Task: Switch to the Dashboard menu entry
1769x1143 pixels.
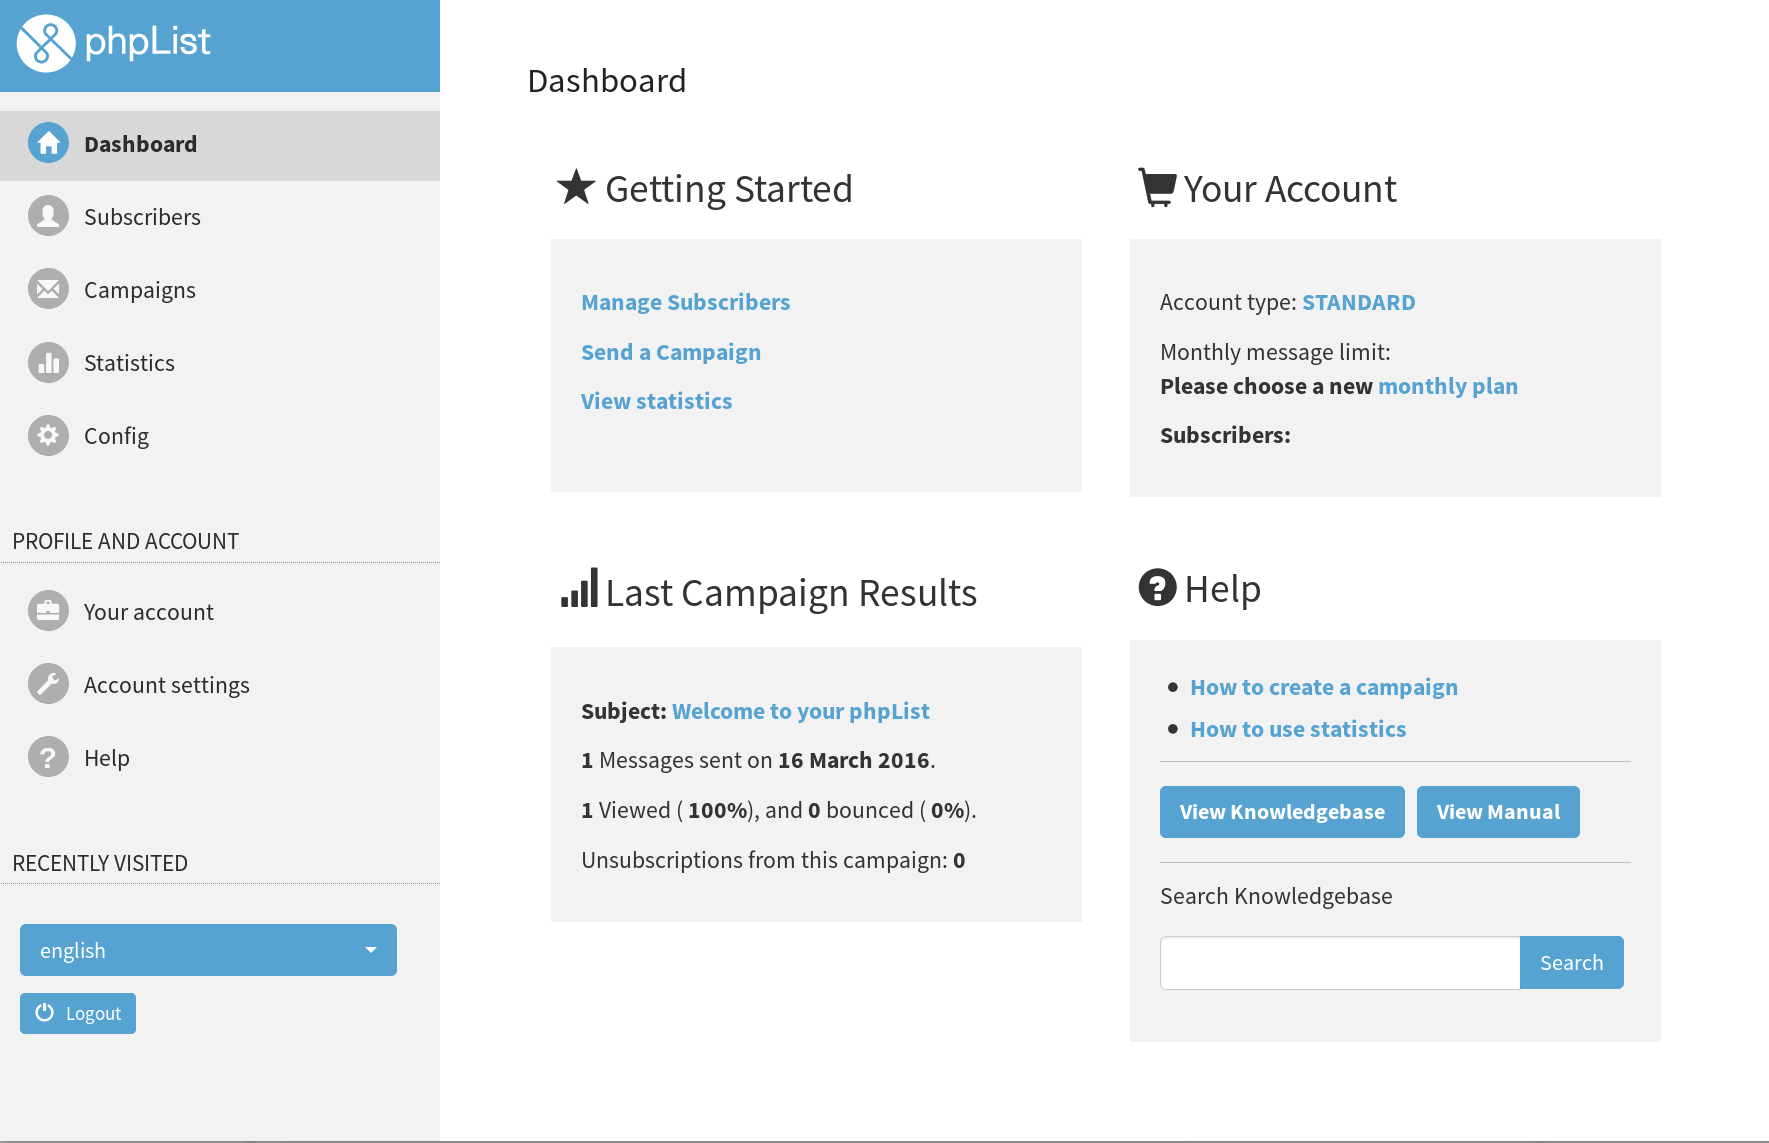Action: pos(140,143)
